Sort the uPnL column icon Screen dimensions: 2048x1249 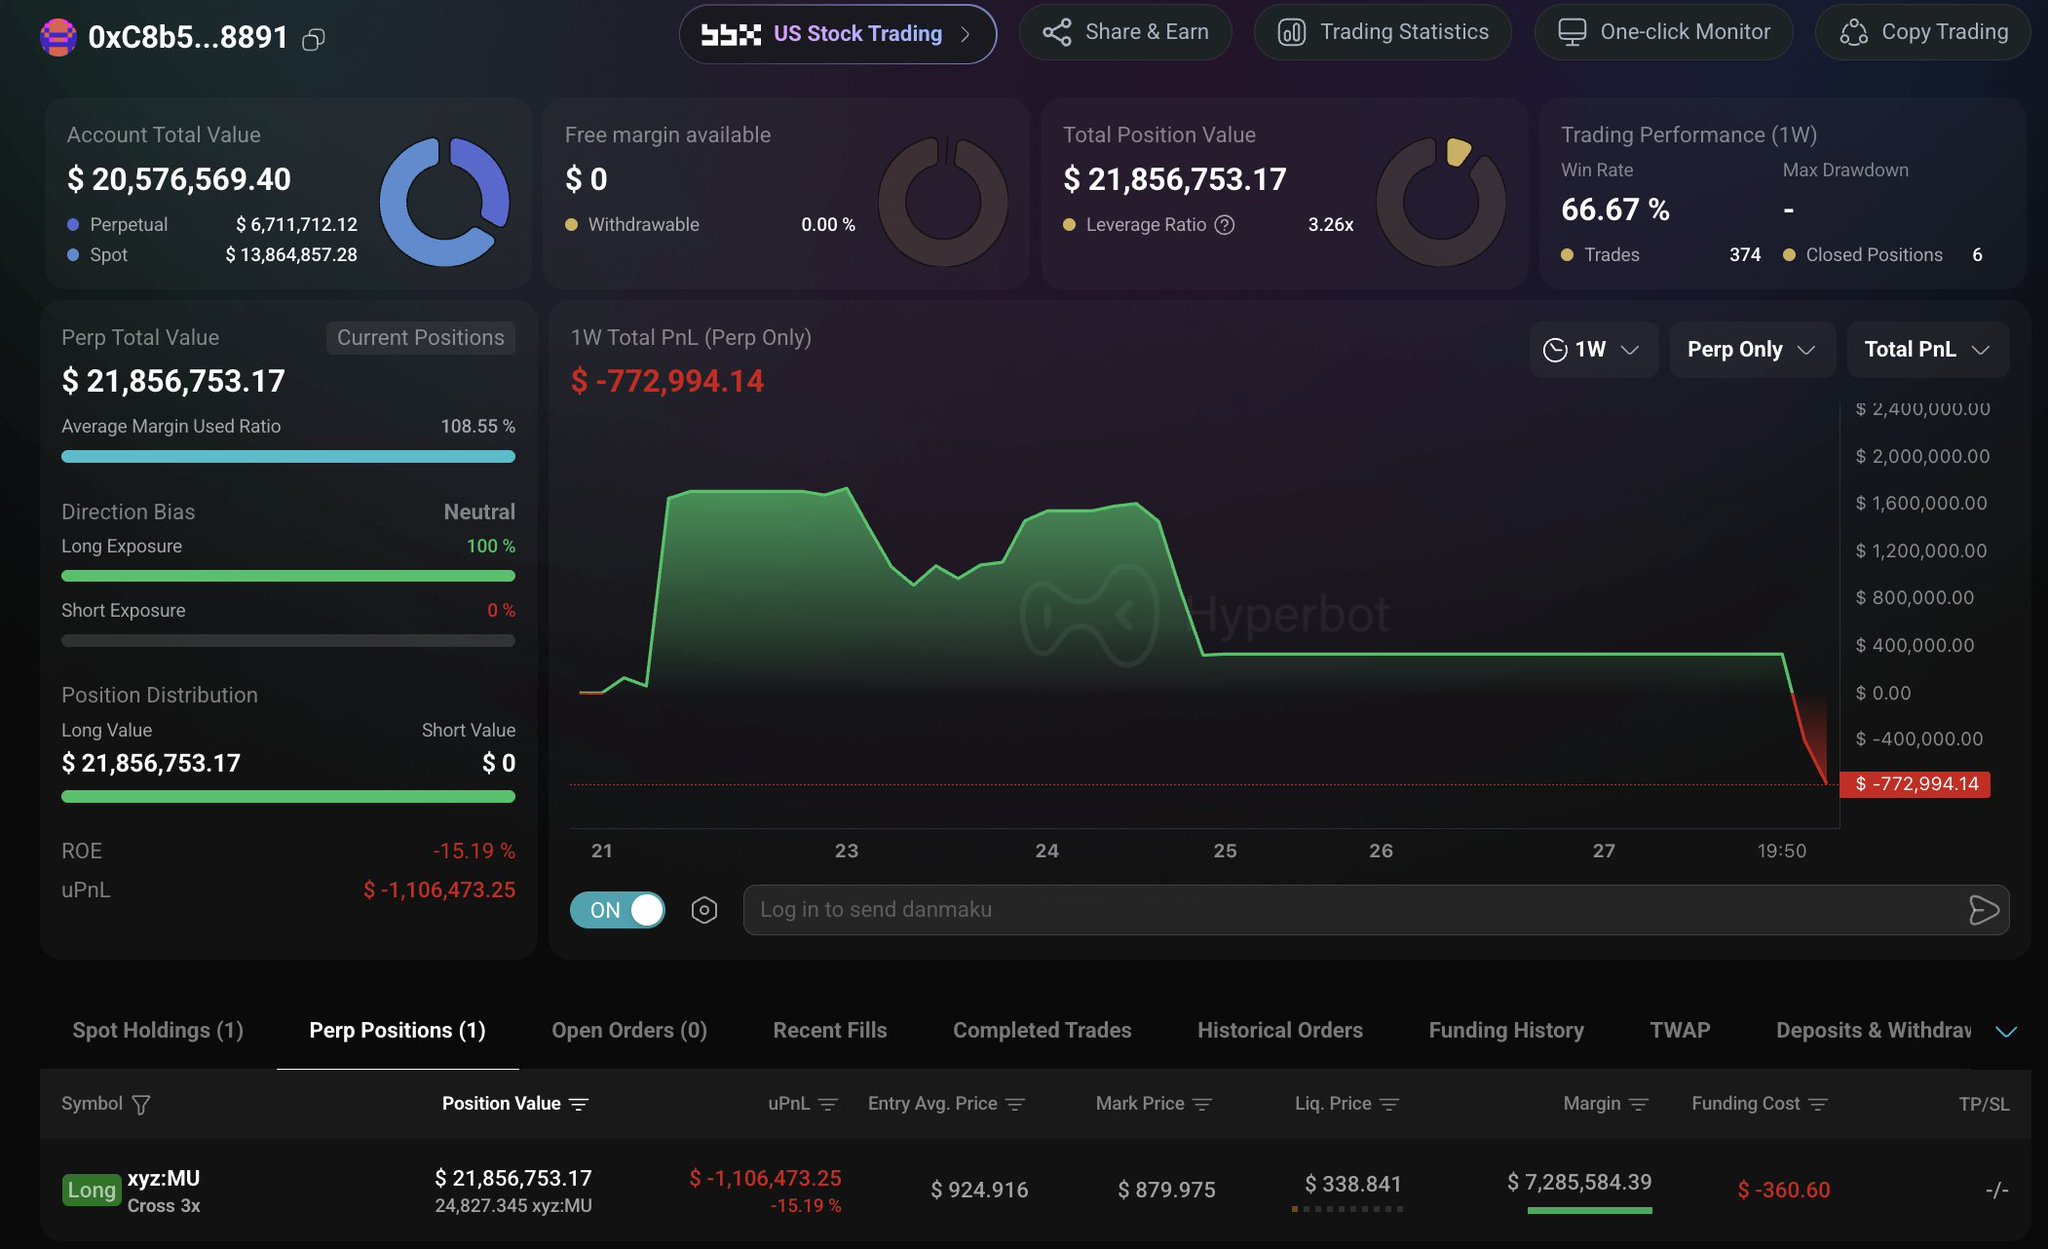pos(828,1104)
